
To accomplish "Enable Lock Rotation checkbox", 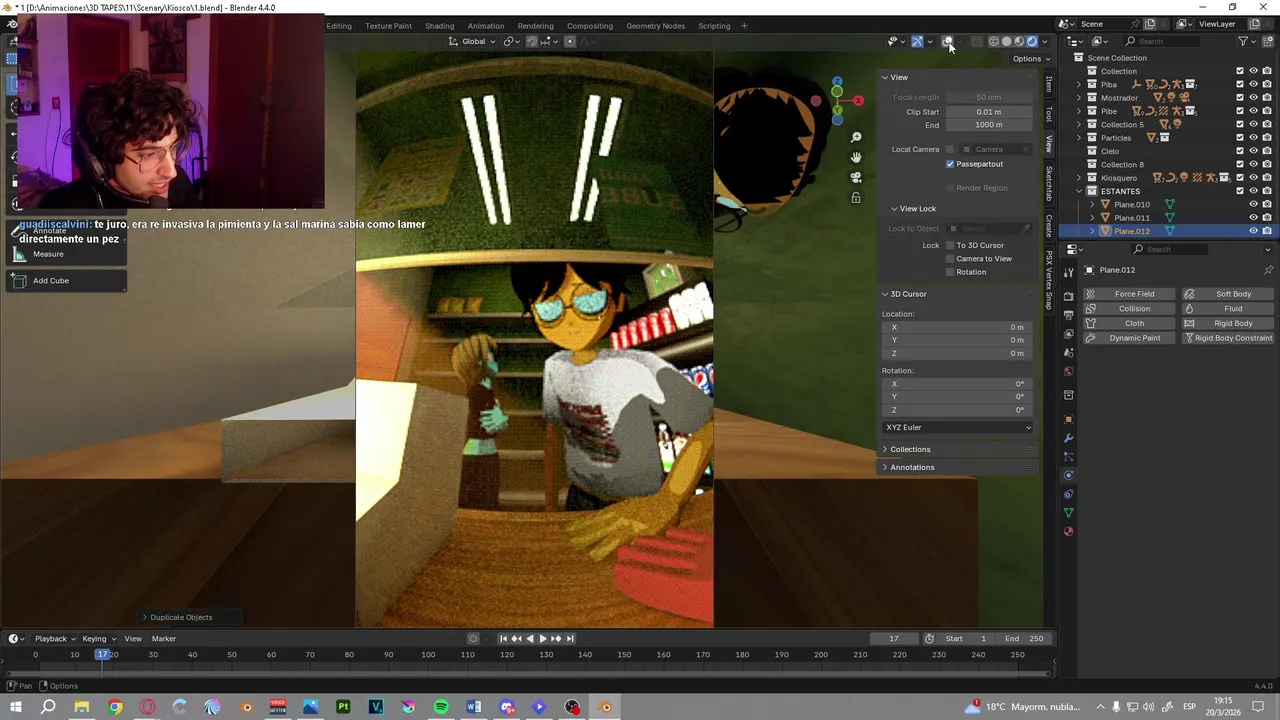I will (x=950, y=272).
